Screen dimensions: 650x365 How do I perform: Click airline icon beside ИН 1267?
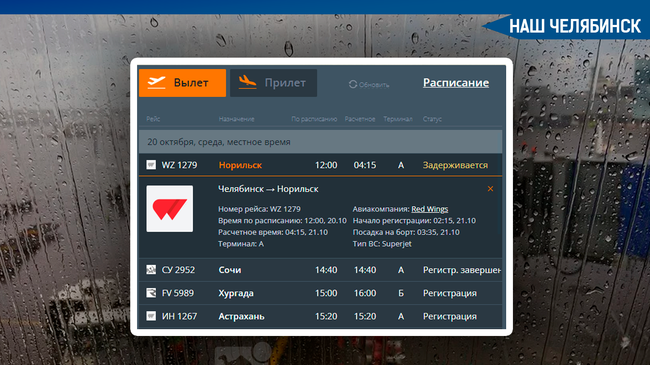(151, 316)
